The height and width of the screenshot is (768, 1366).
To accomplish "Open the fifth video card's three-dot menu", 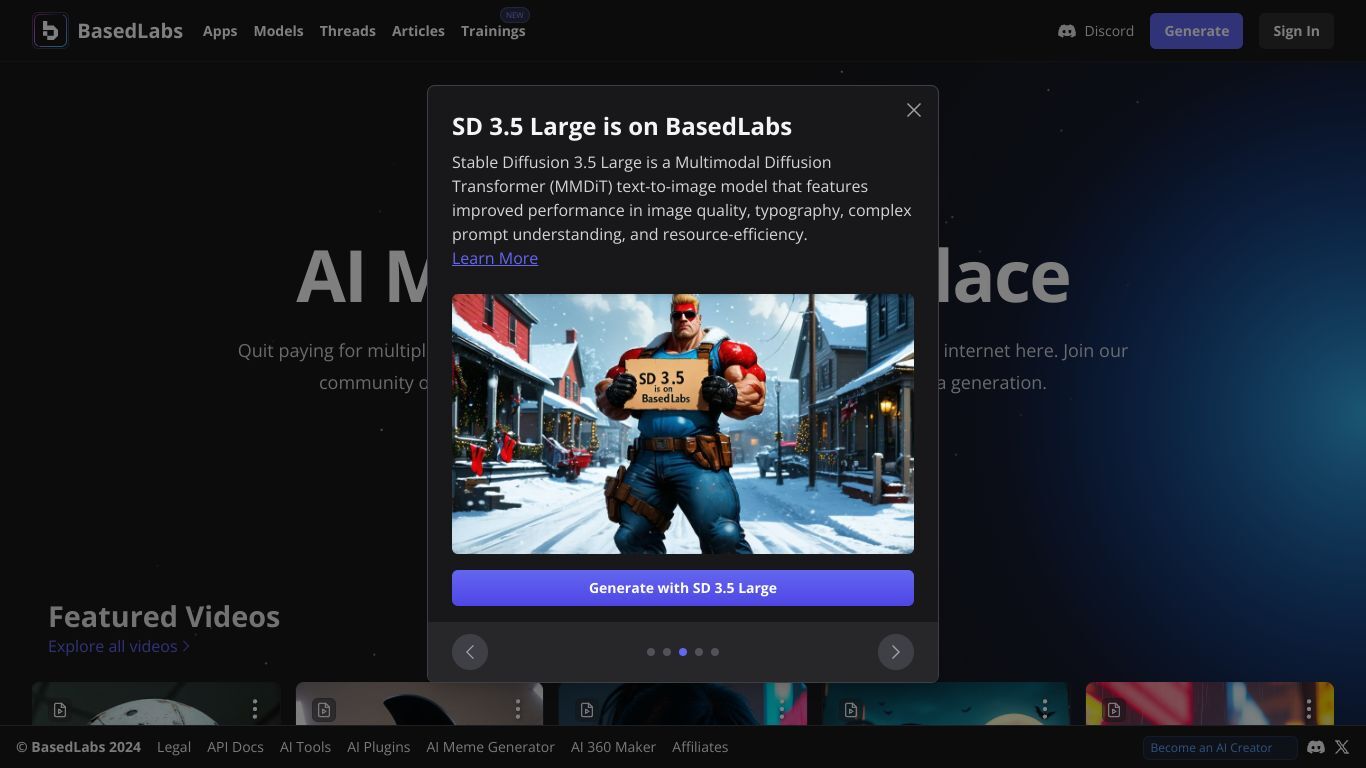I will pos(1309,709).
